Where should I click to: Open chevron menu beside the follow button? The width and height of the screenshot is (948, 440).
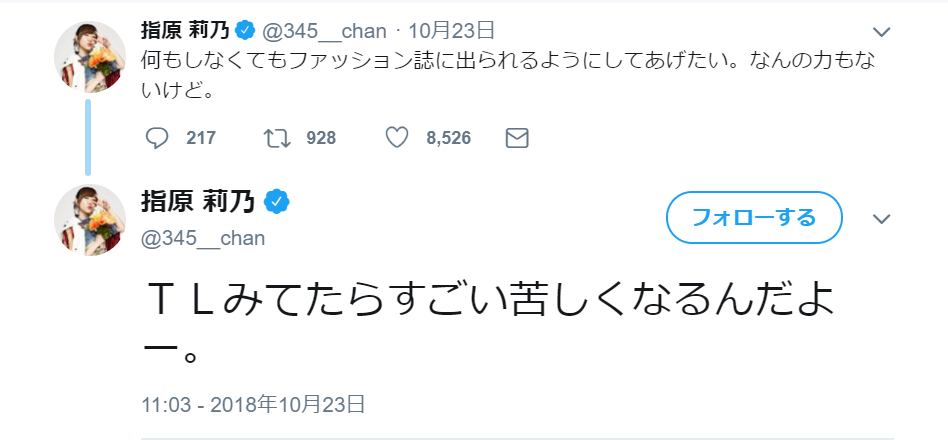[x=881, y=219]
